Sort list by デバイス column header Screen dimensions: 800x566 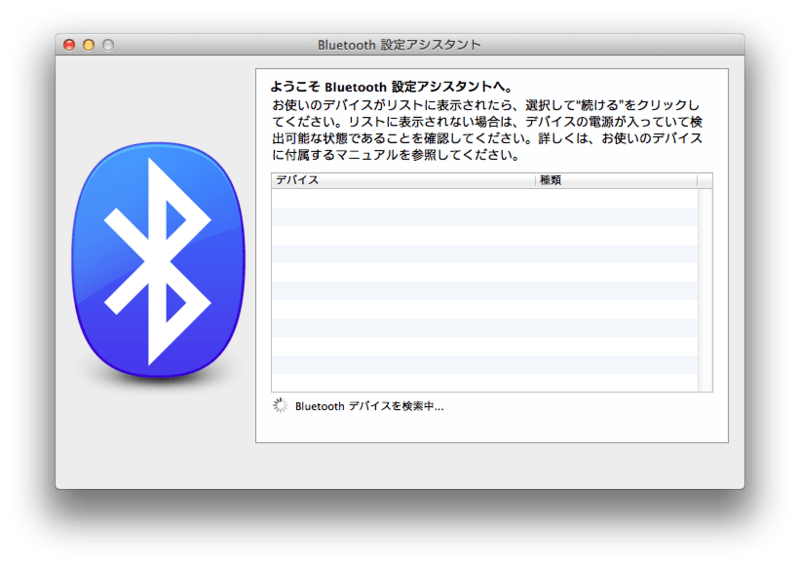click(400, 181)
